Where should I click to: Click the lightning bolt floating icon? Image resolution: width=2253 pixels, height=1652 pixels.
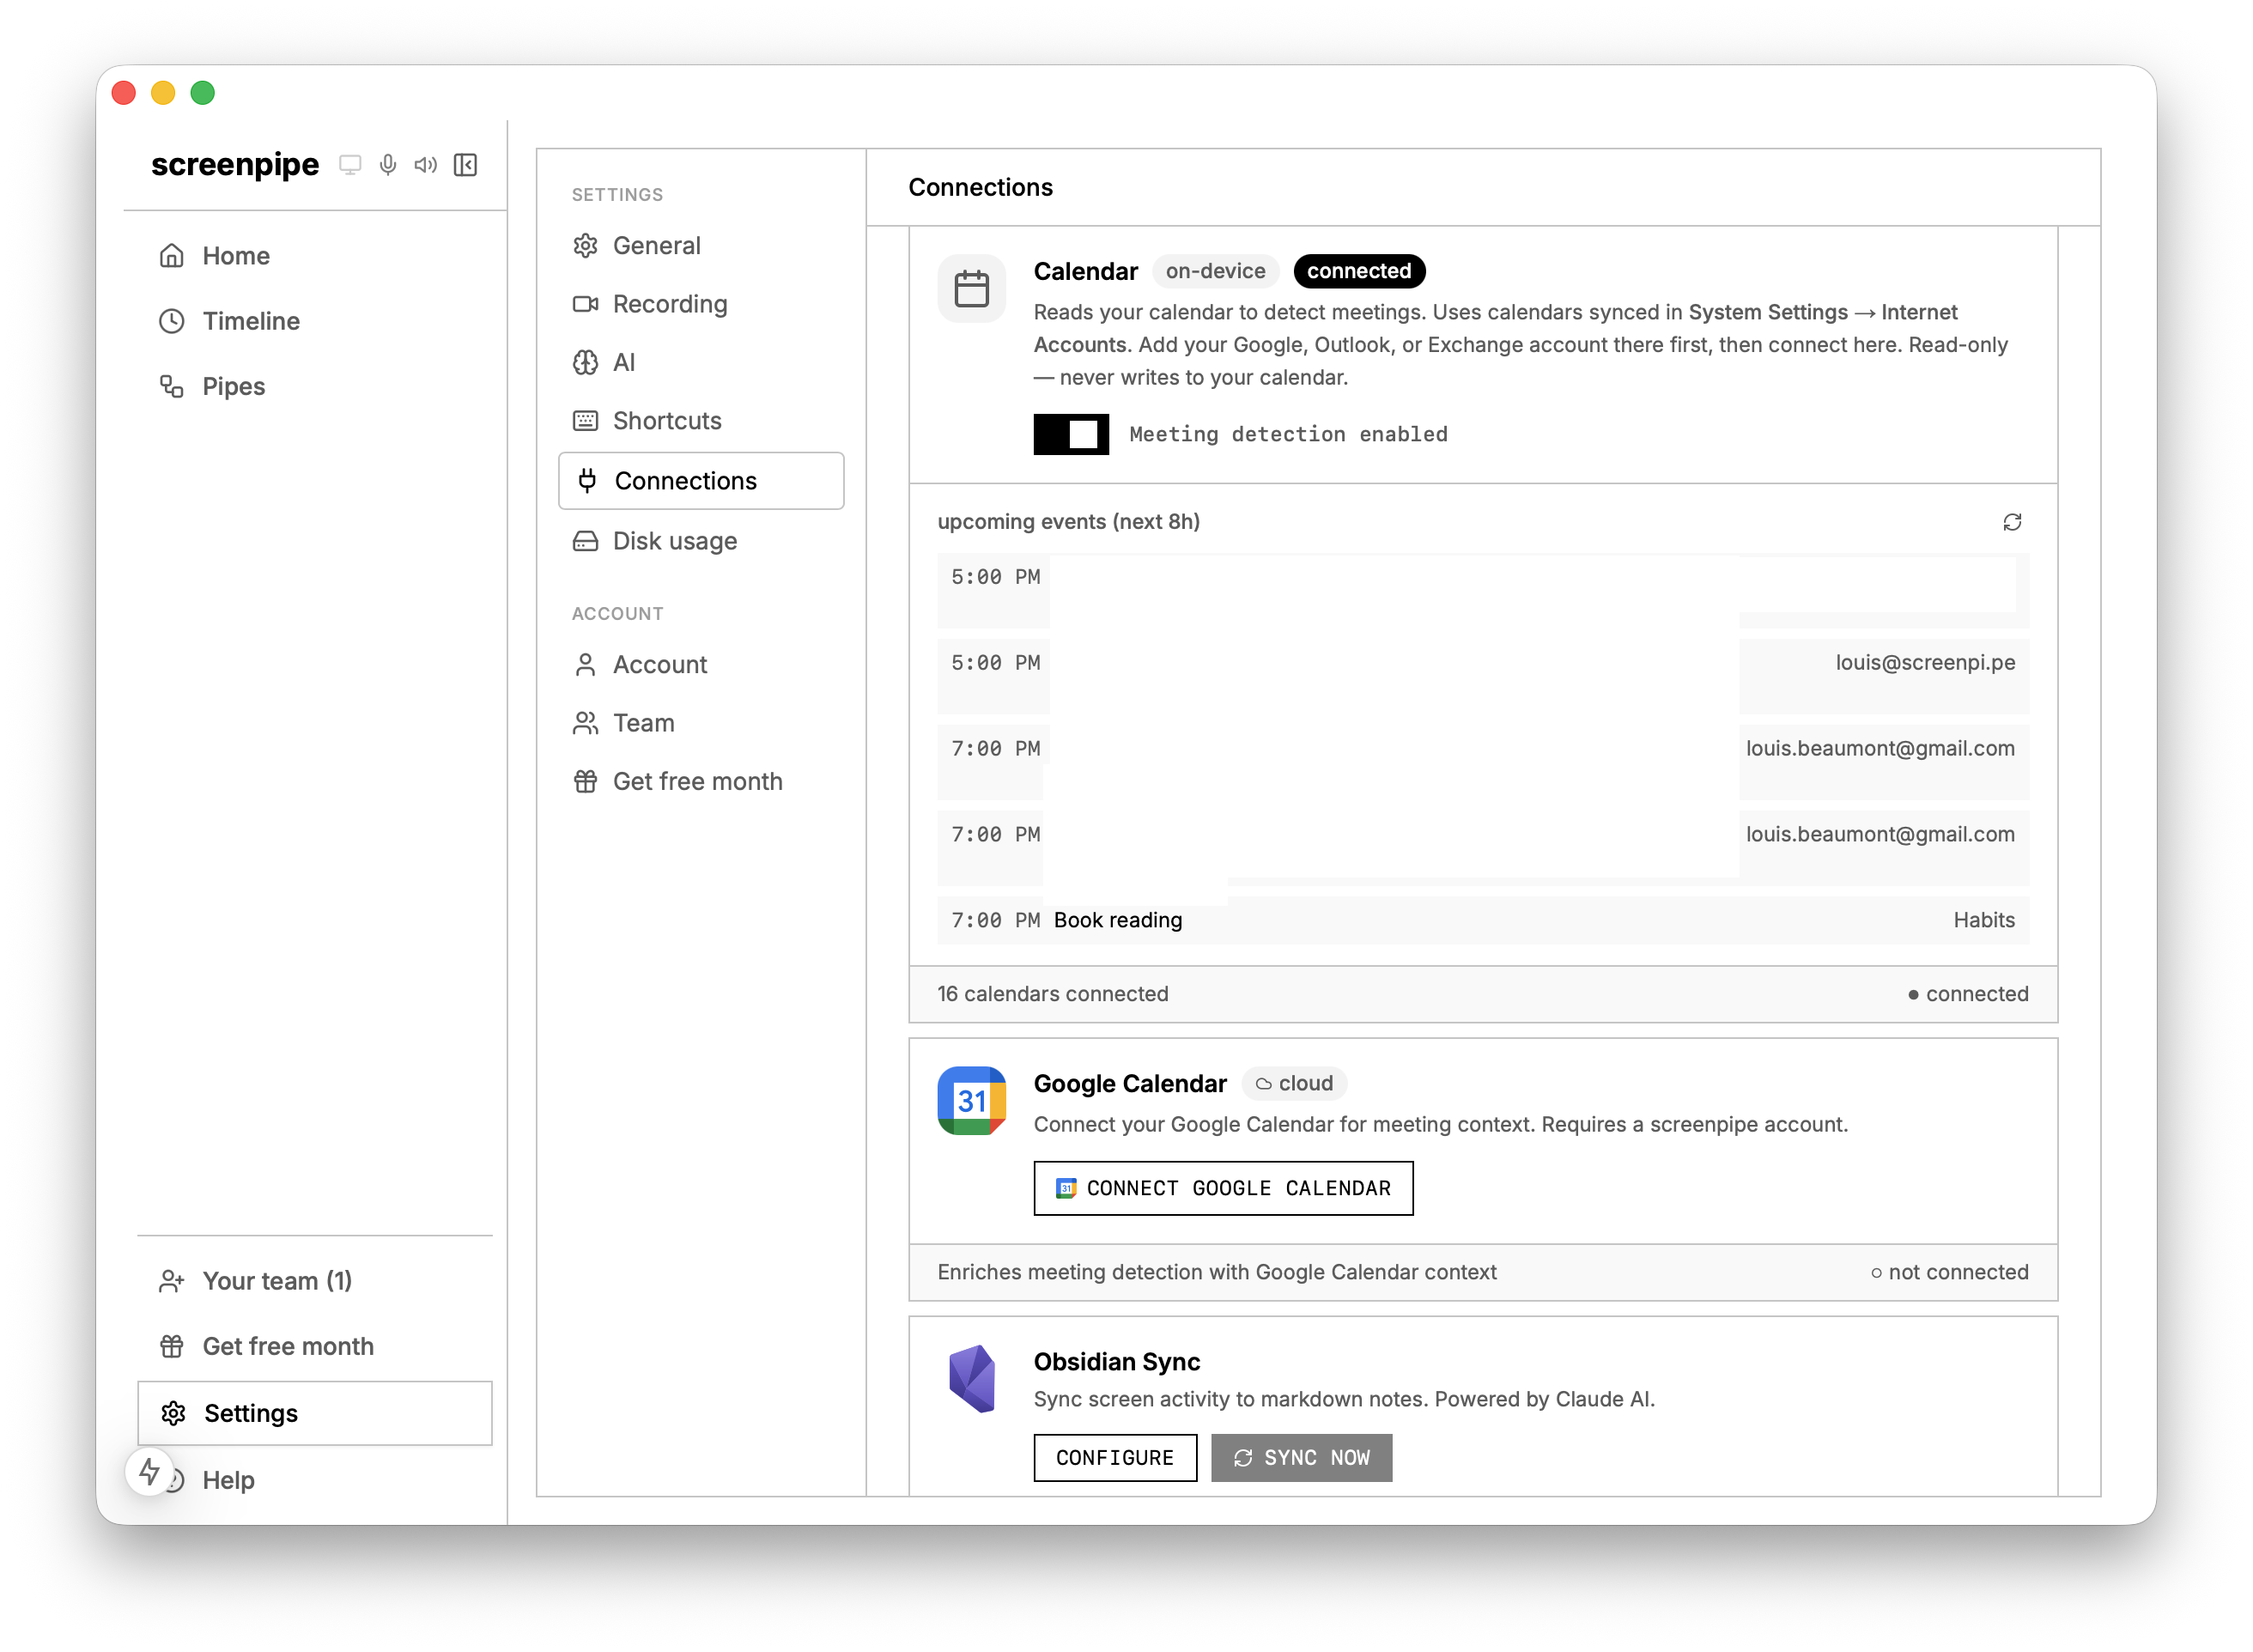click(150, 1471)
